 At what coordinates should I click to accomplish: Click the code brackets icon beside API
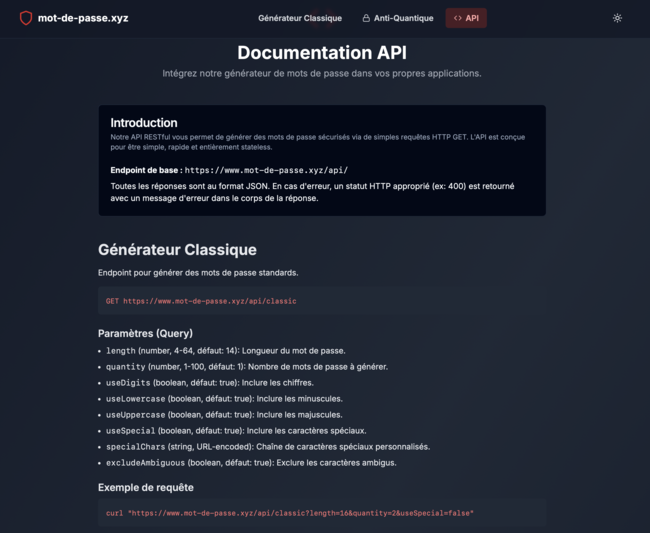458,18
